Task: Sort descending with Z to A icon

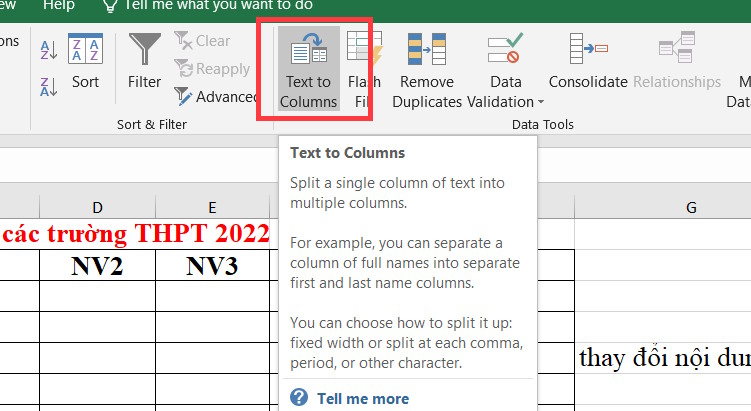Action: point(49,87)
